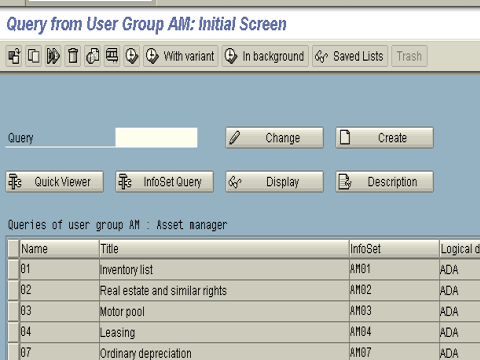Image resolution: width=480 pixels, height=360 pixels.
Task: Click the double-arrow rename icon in toolbar
Action: coord(53,56)
